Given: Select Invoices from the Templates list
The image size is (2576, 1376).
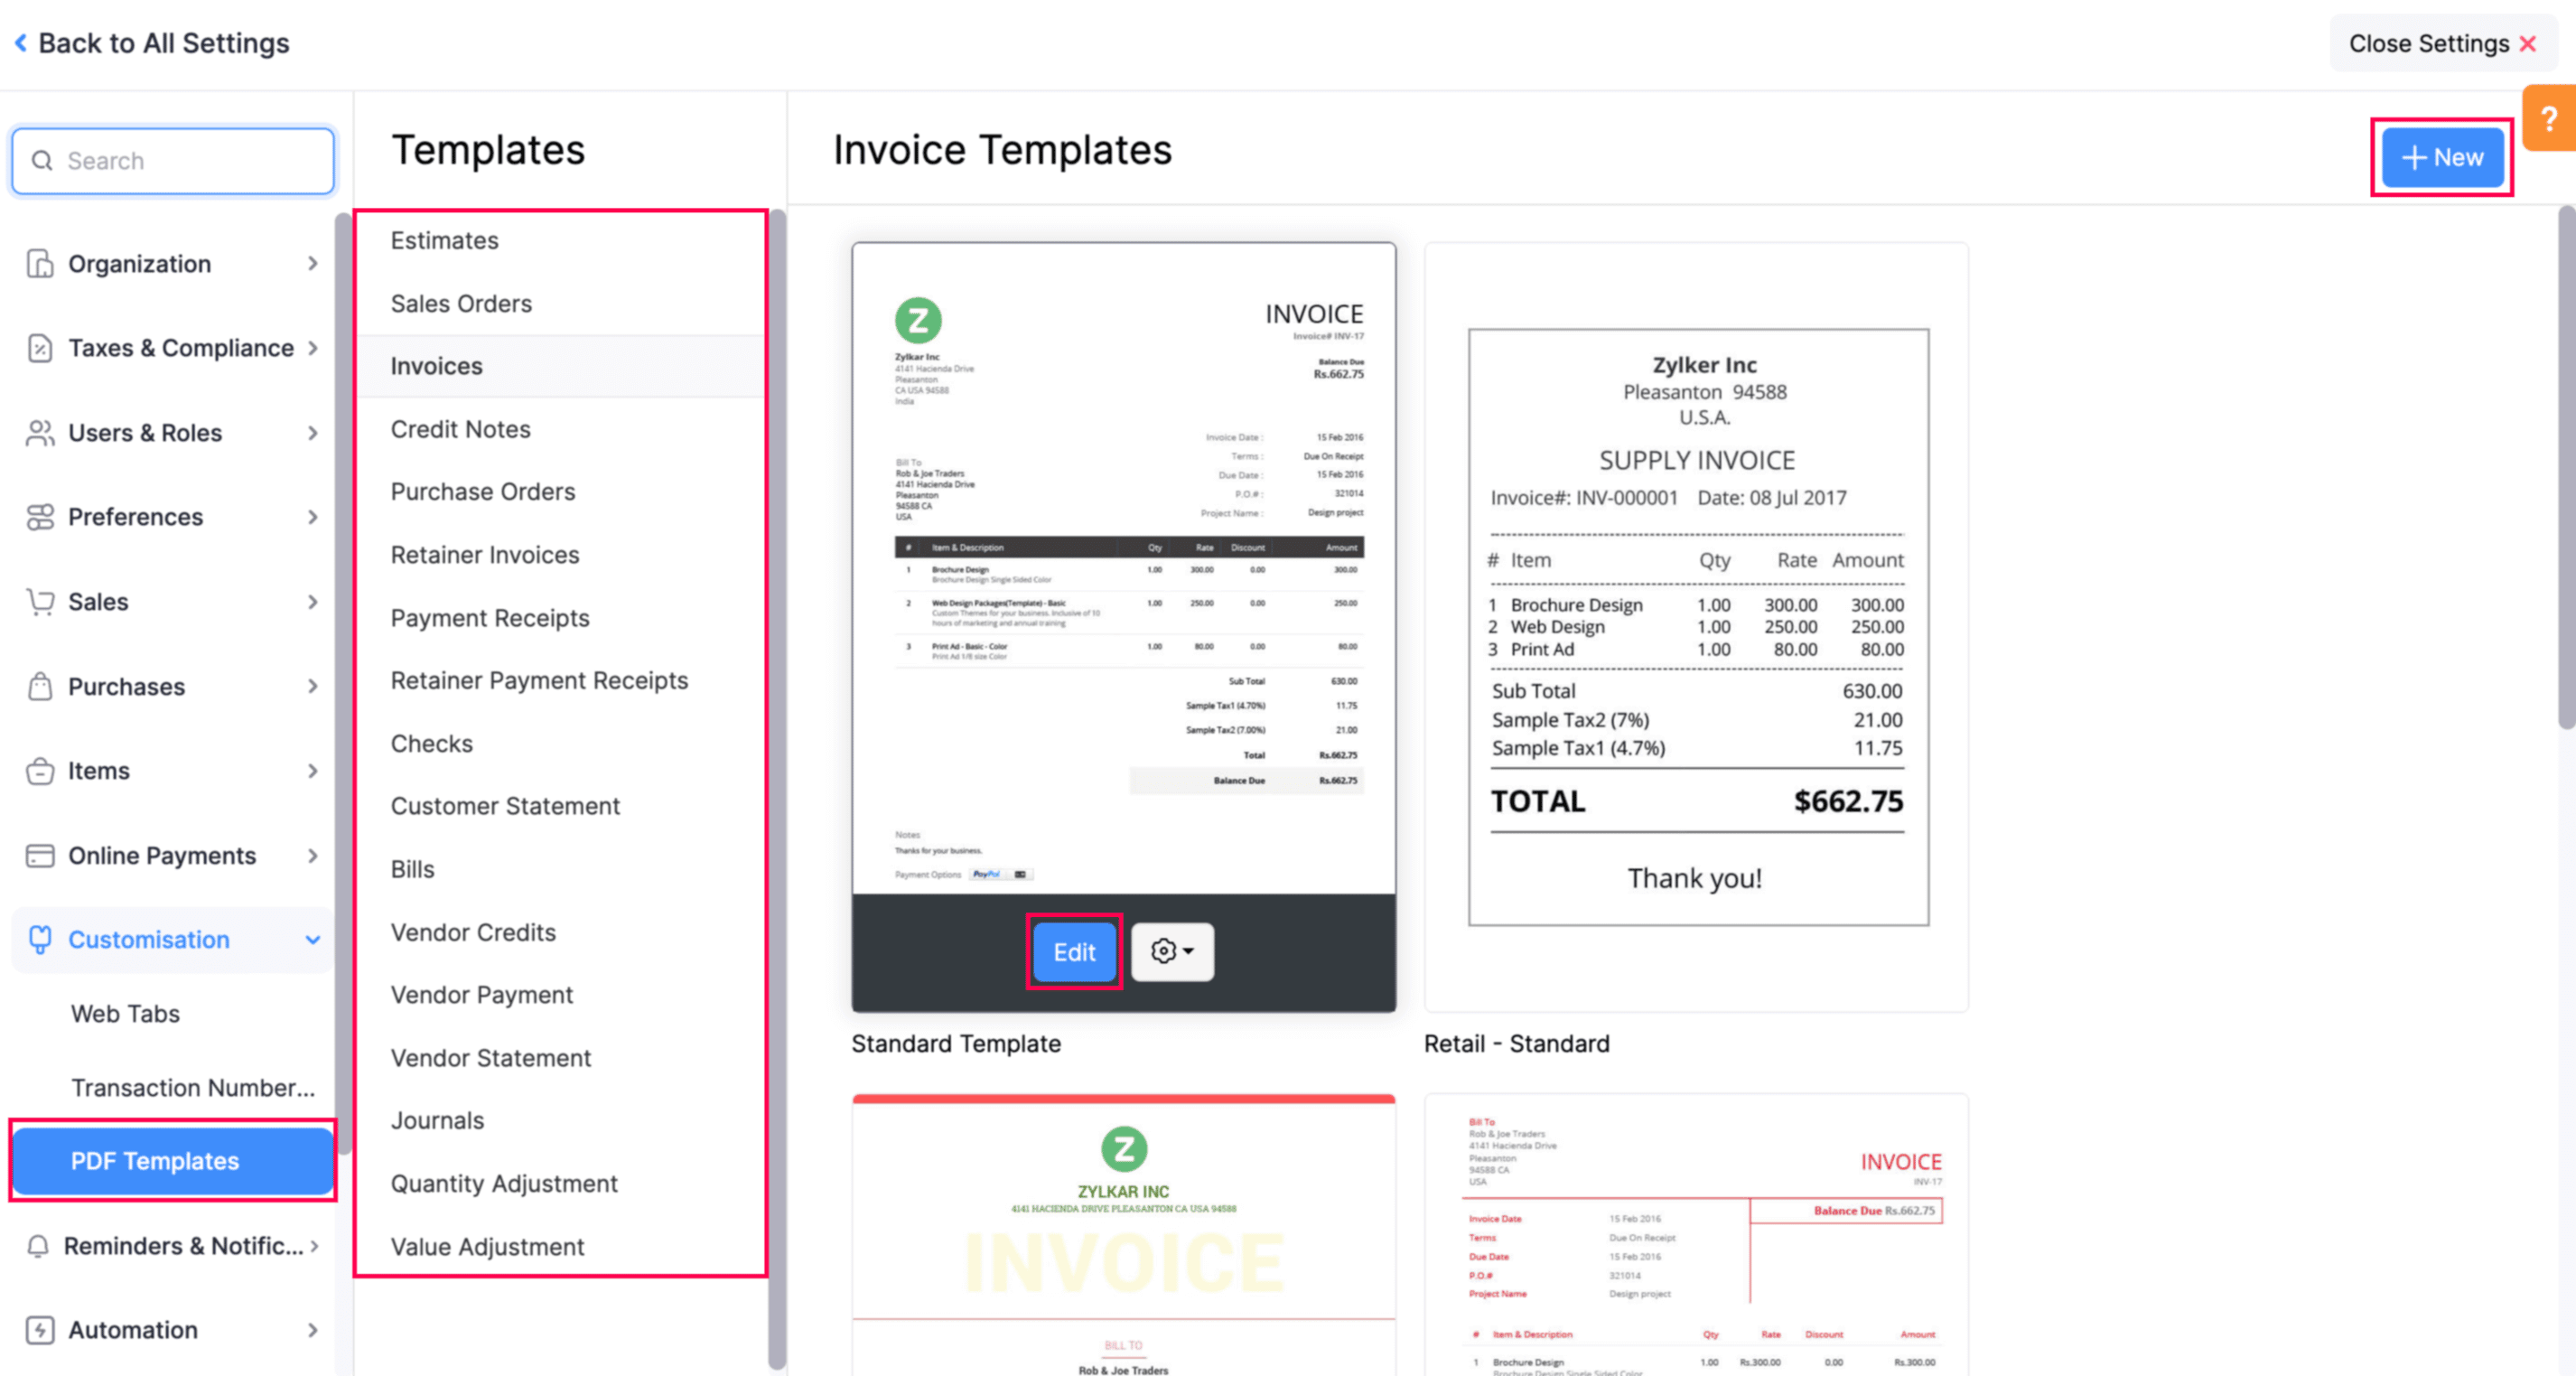Looking at the screenshot, I should point(436,365).
